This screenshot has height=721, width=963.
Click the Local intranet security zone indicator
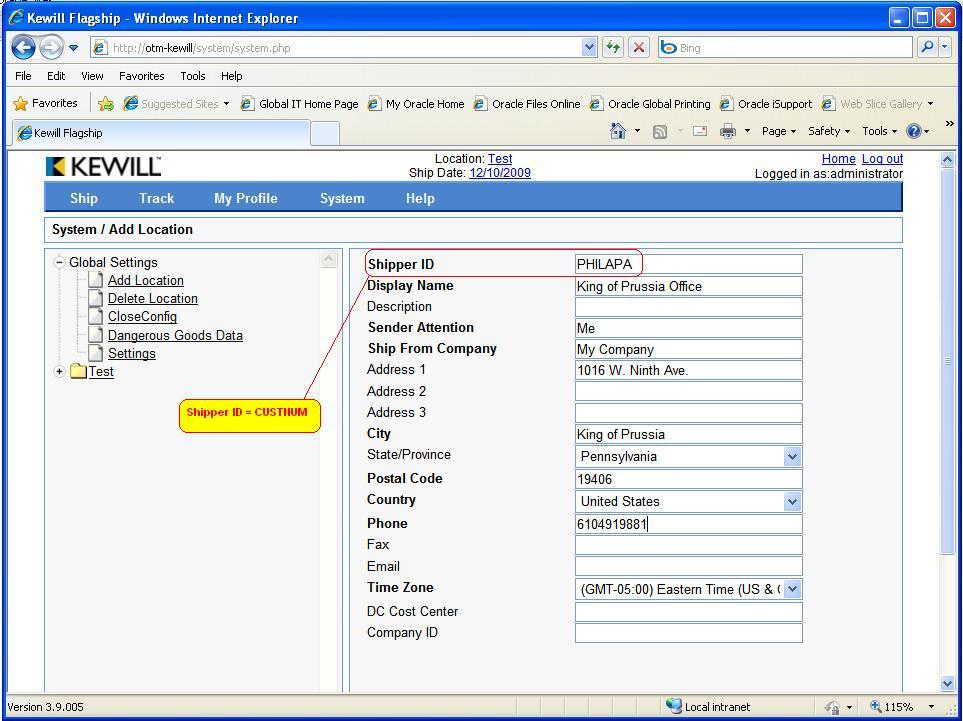pyautogui.click(x=708, y=707)
